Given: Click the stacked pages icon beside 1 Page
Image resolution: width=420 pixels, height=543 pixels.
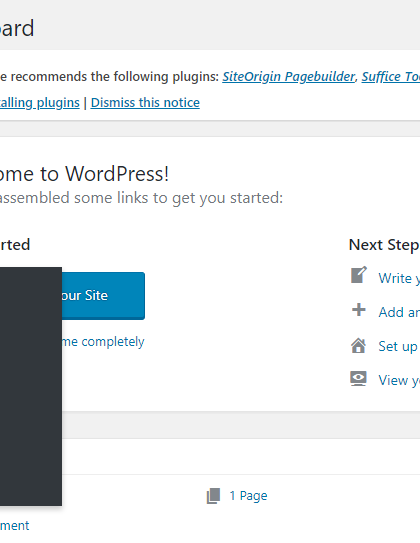Looking at the screenshot, I should pos(213,496).
